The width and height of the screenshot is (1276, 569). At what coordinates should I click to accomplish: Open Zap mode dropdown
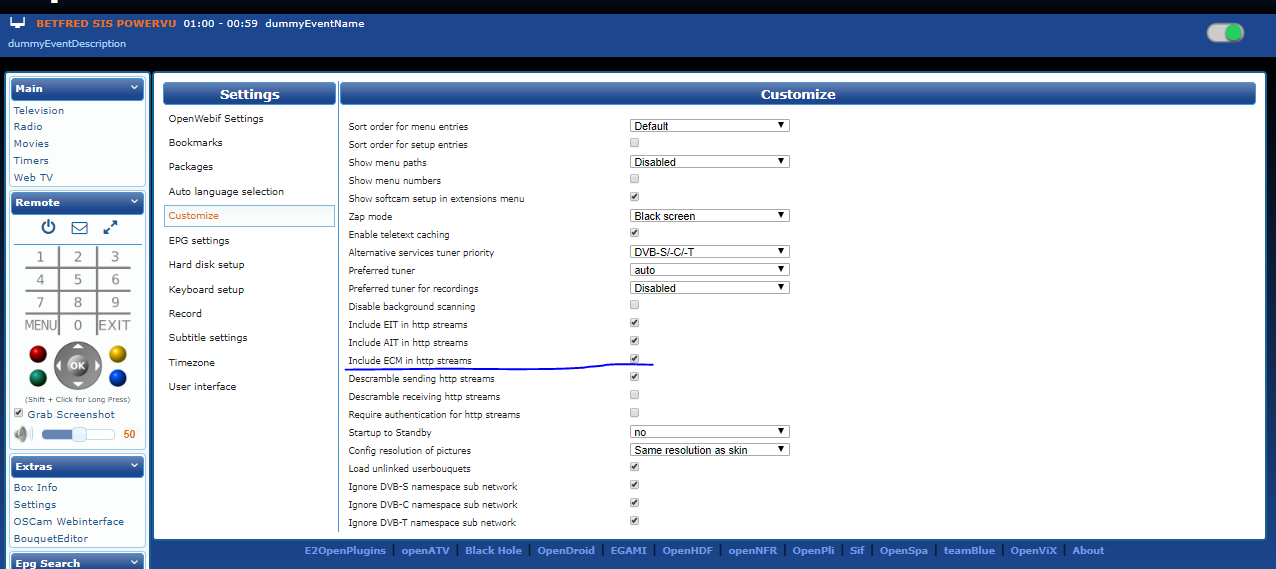point(710,216)
